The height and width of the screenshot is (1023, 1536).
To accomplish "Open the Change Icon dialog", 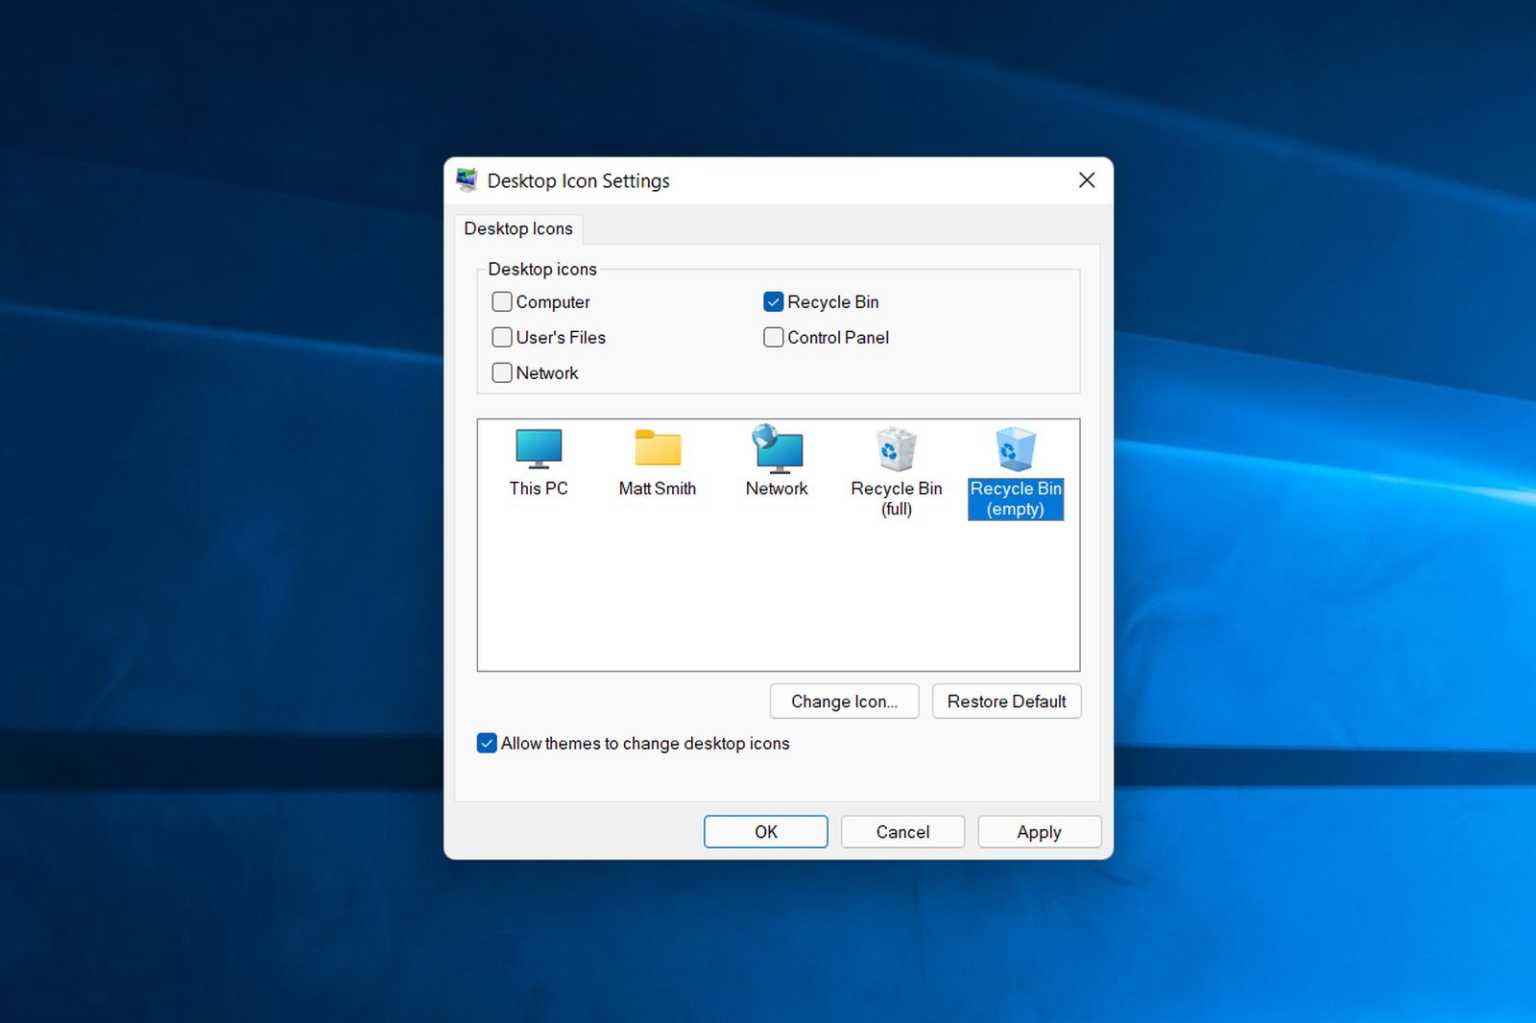I will (844, 701).
